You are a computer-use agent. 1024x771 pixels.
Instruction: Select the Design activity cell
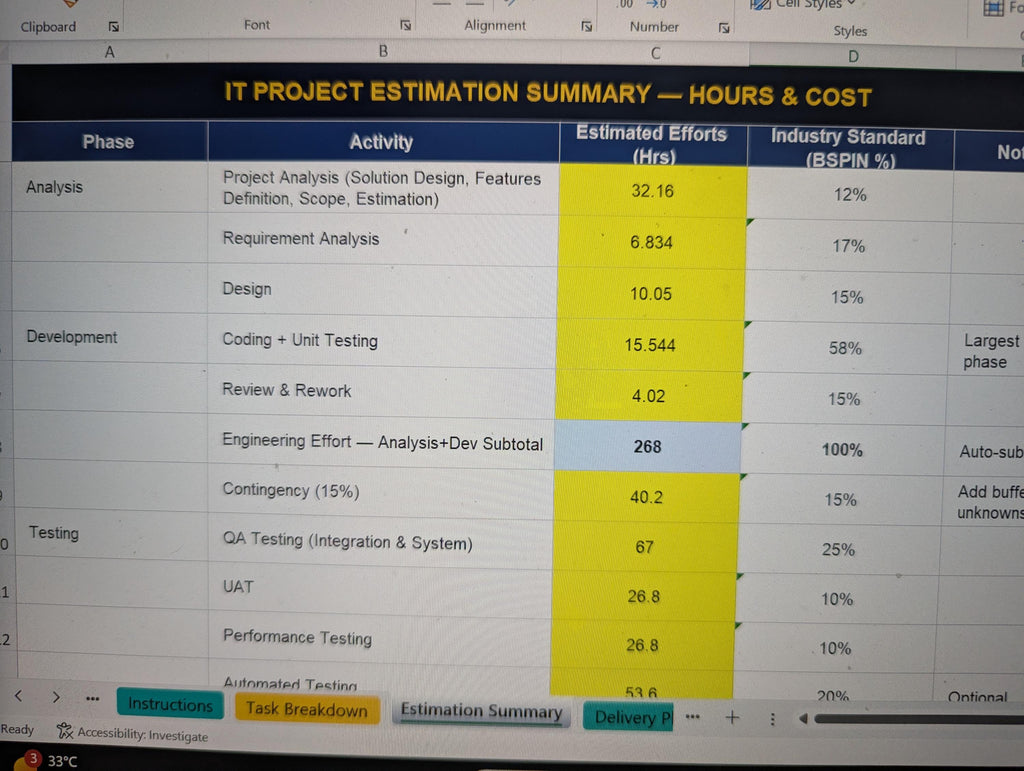point(382,289)
